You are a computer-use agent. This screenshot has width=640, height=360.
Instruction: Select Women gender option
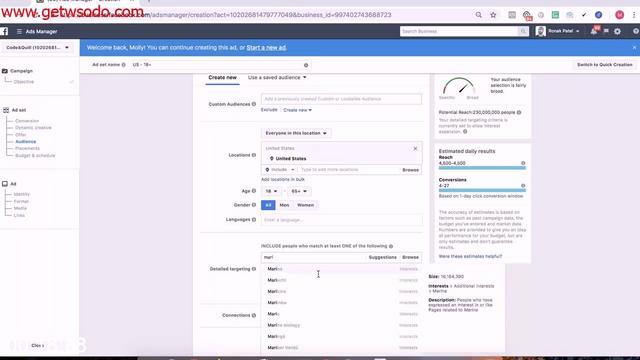306,205
